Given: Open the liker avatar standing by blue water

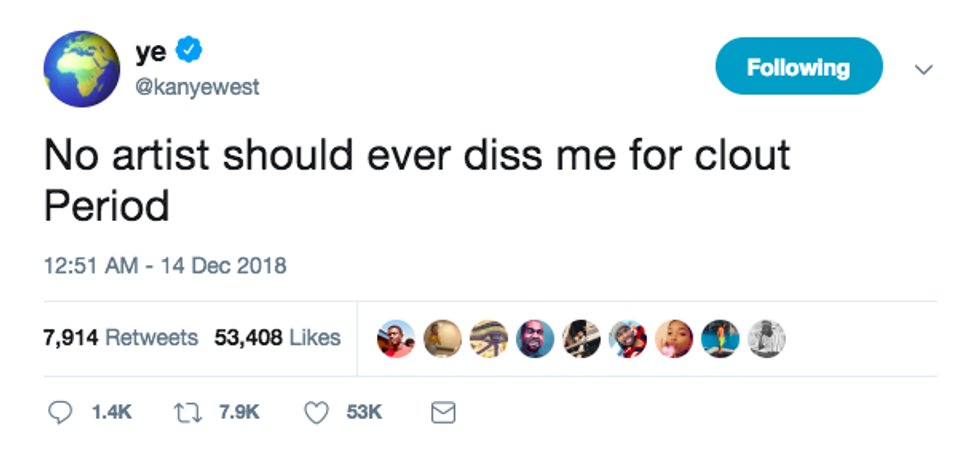Looking at the screenshot, I should pos(720,339).
